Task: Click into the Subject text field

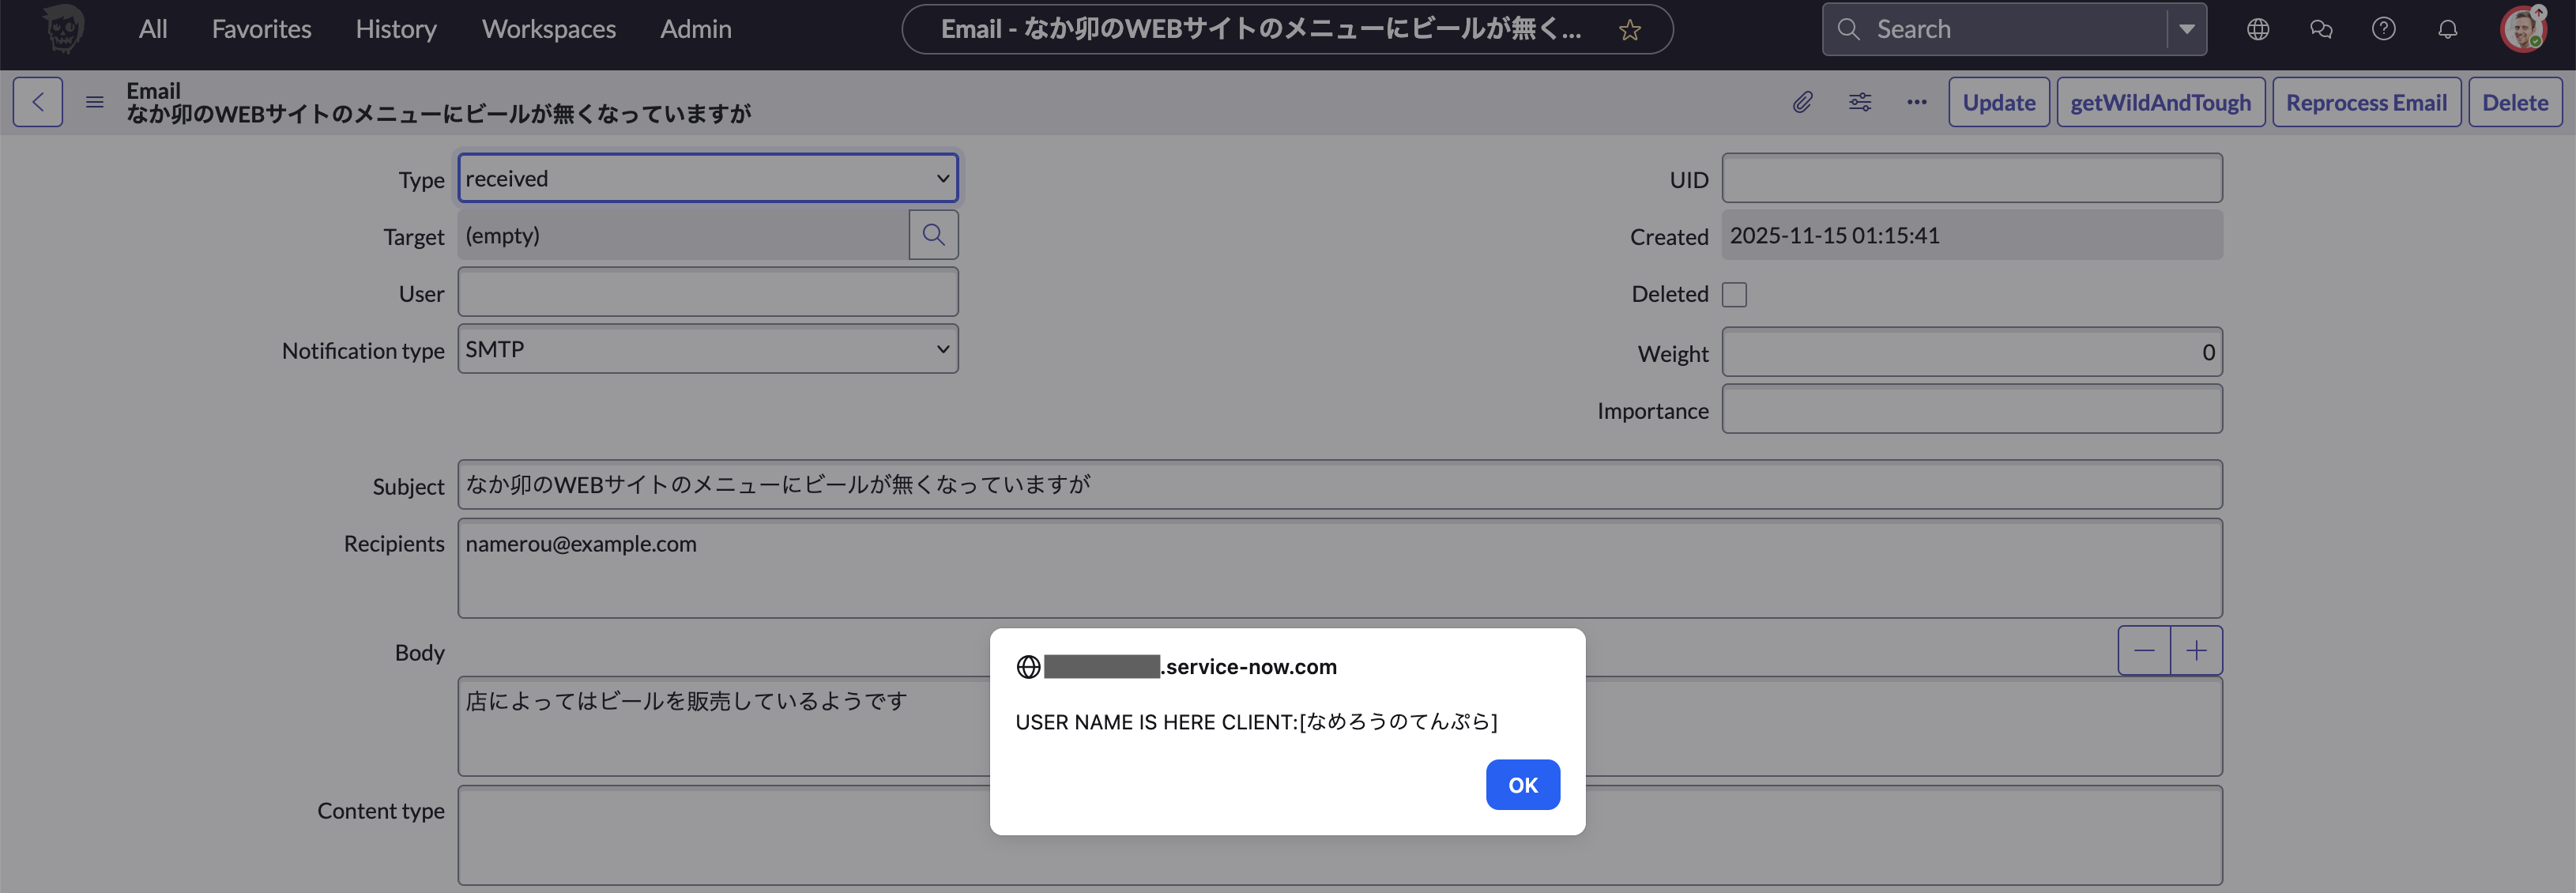Action: point(1339,485)
